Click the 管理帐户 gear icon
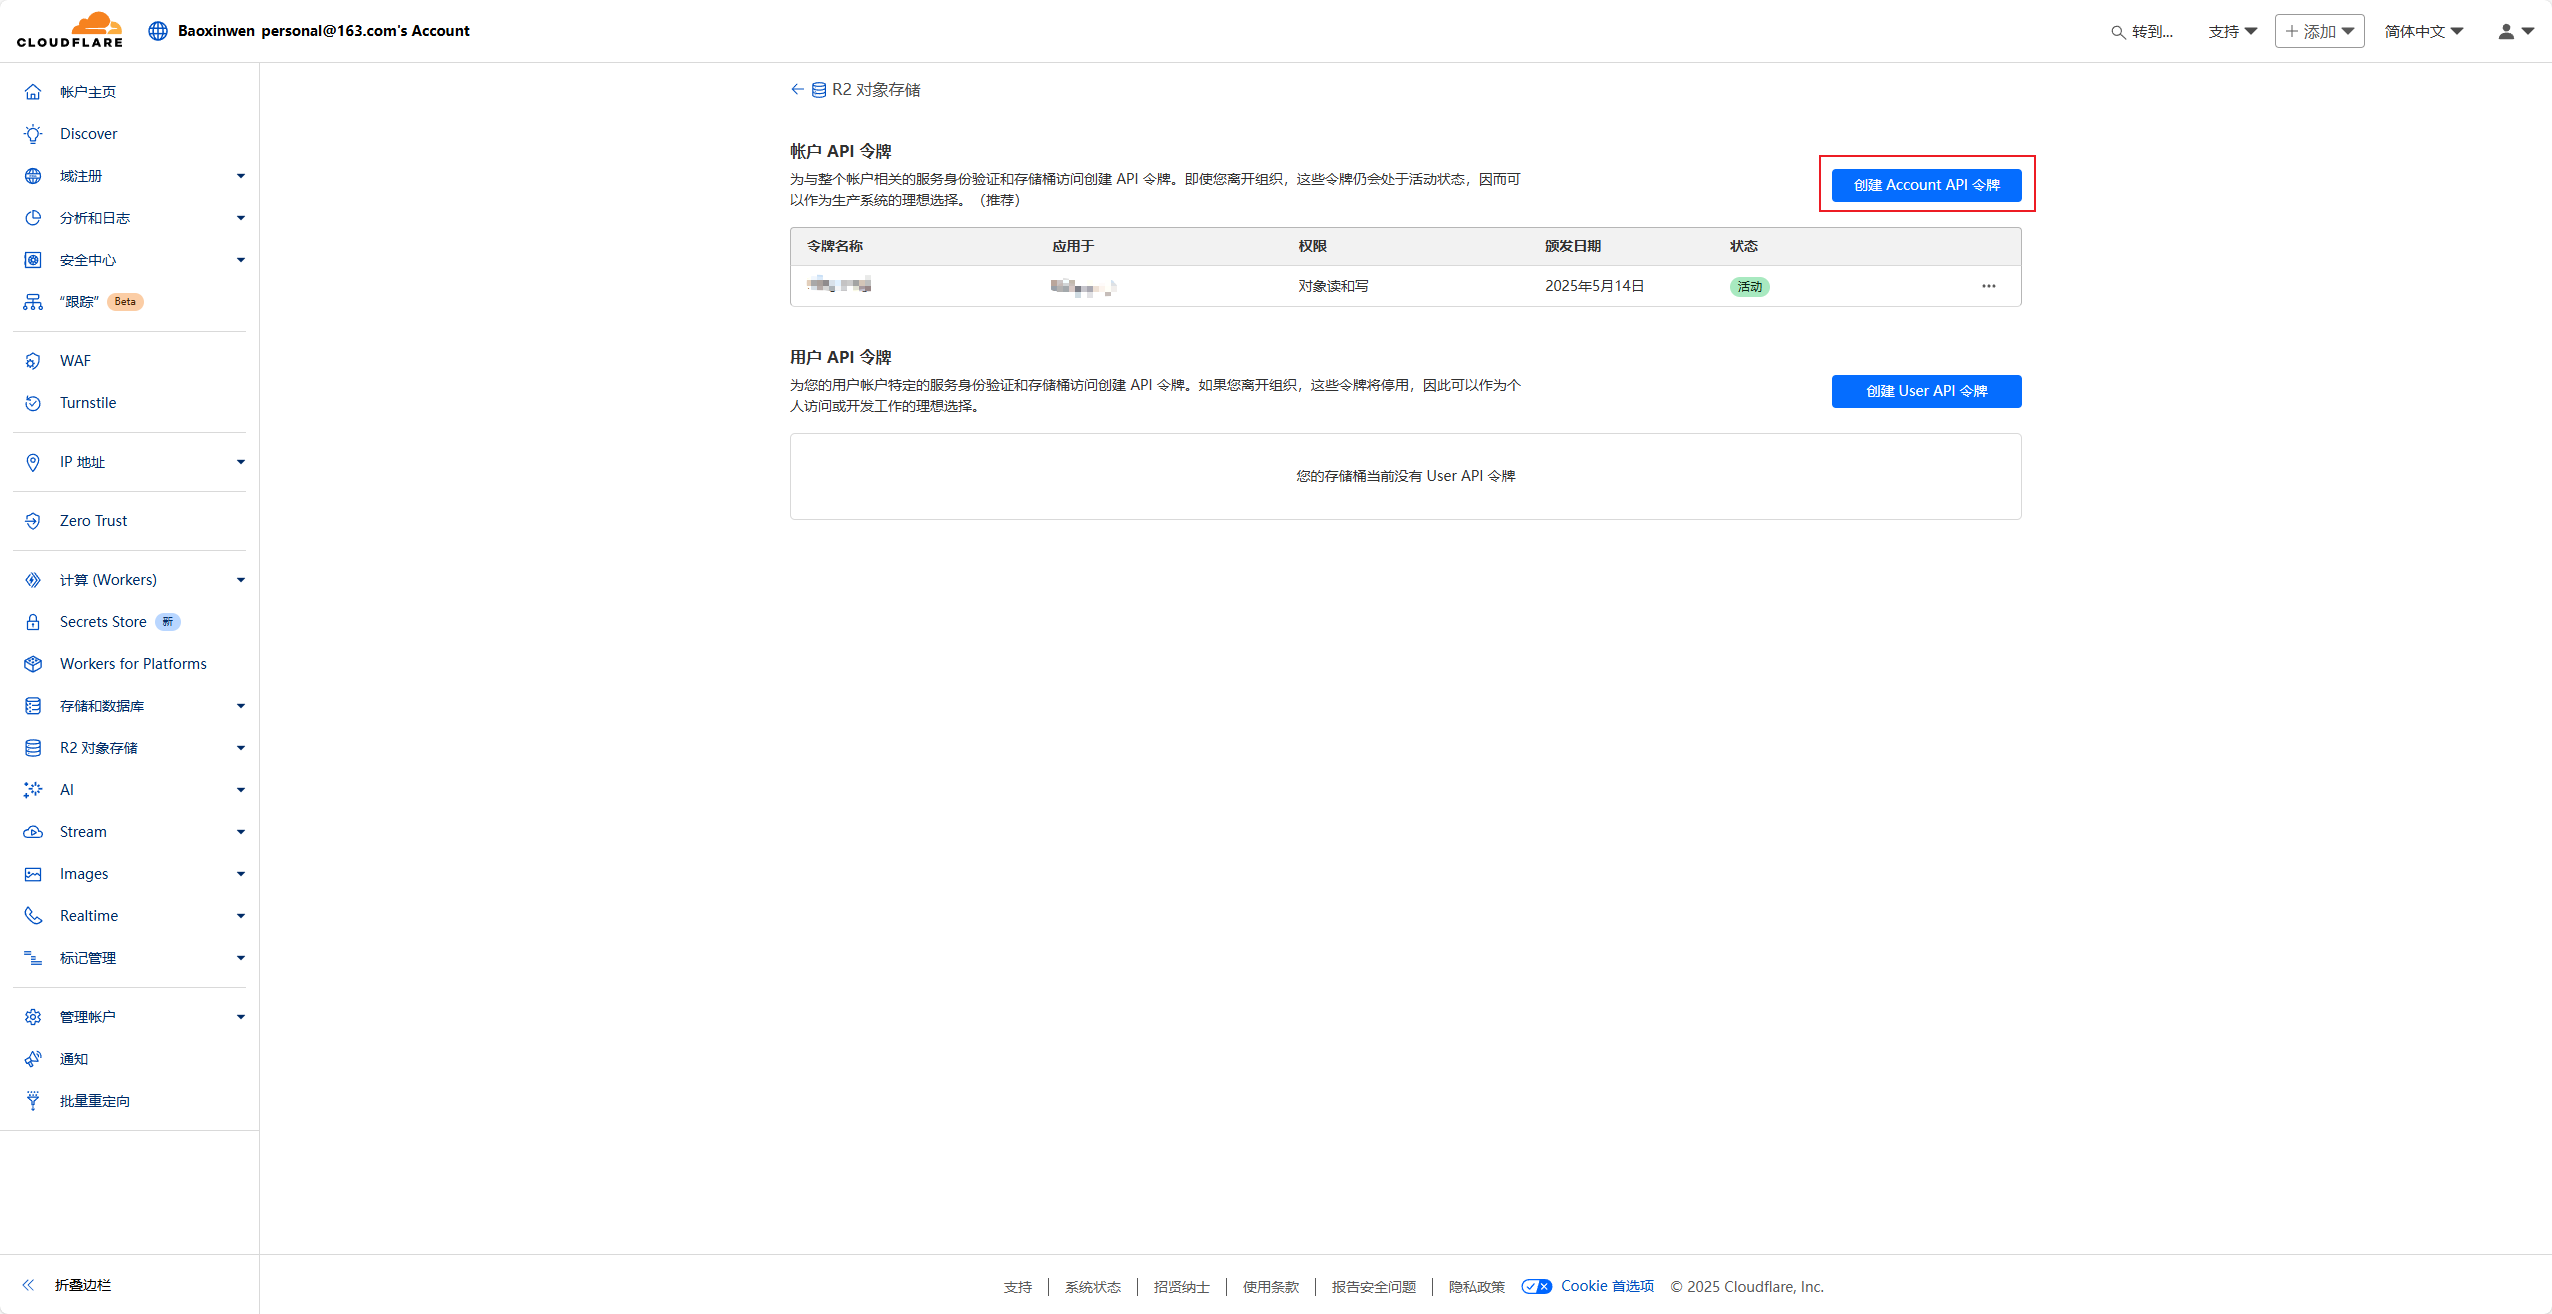The height and width of the screenshot is (1314, 2552). coord(33,1017)
